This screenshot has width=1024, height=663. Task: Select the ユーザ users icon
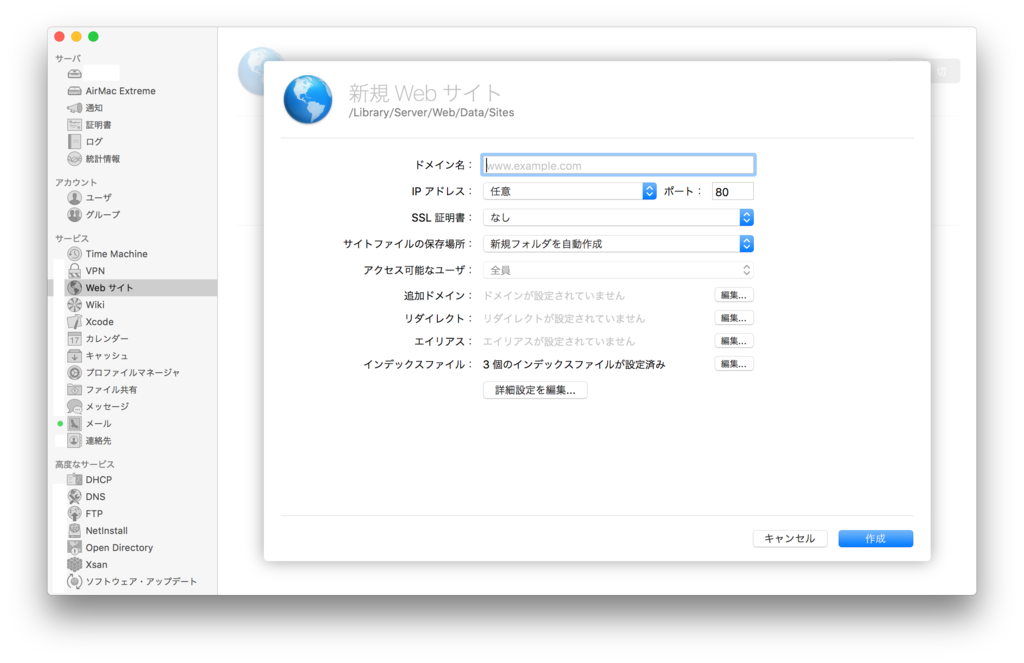point(74,197)
